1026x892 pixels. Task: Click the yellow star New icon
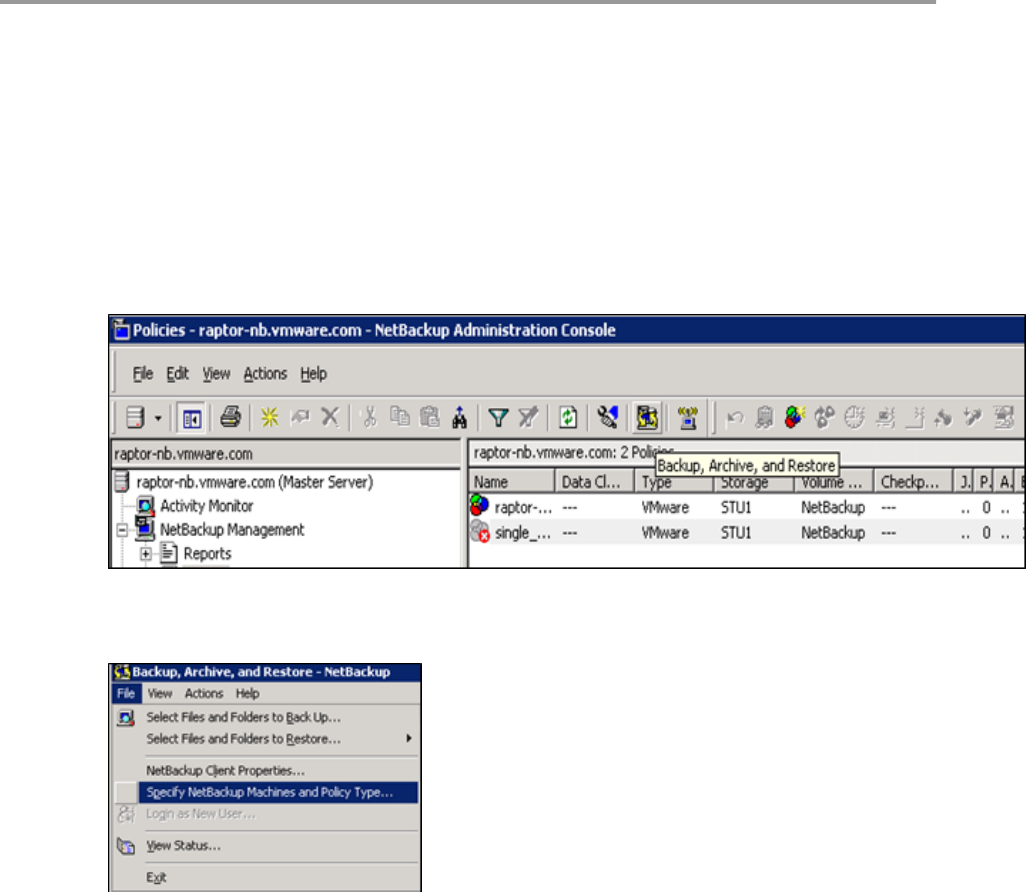pos(270,417)
